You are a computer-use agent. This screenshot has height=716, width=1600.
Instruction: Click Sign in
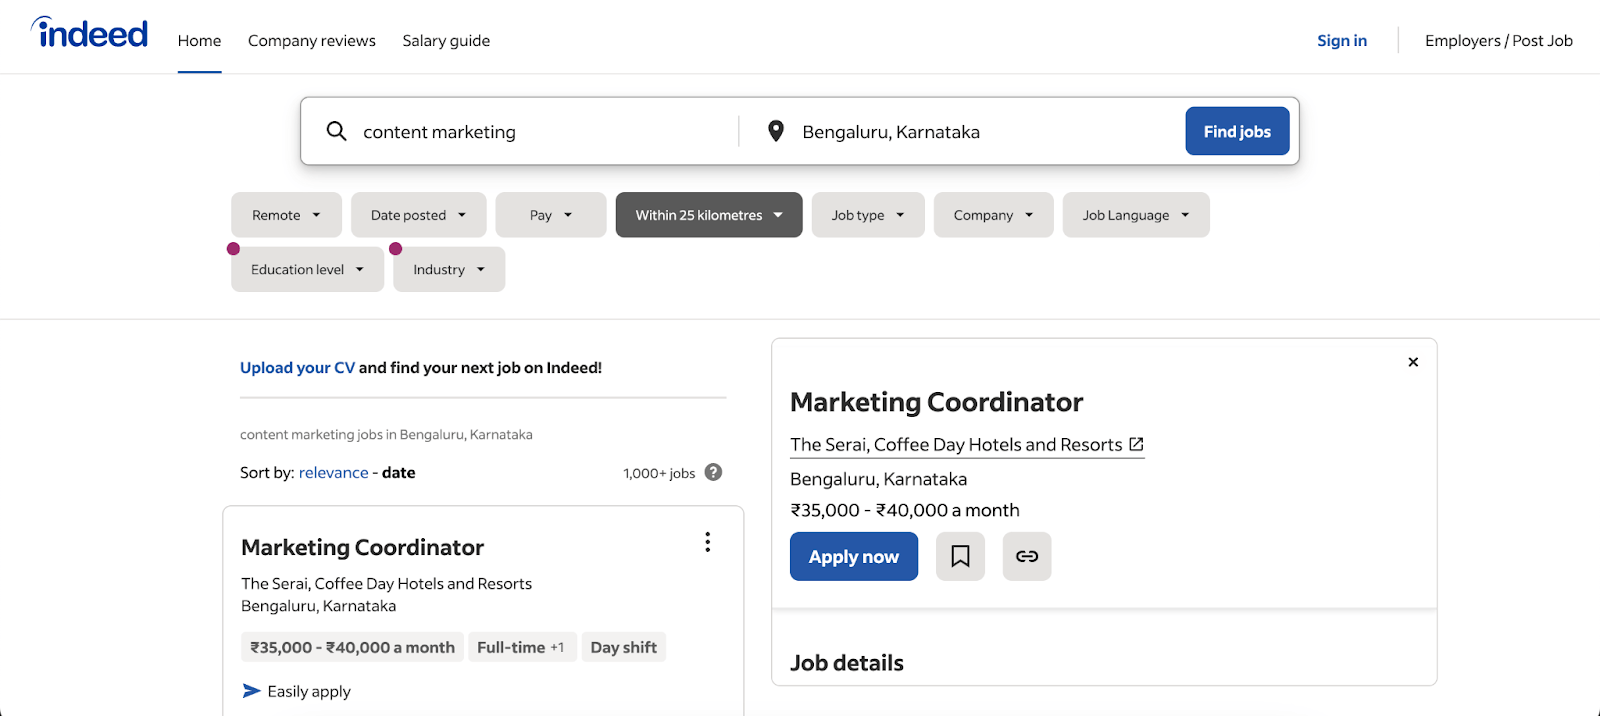1342,41
